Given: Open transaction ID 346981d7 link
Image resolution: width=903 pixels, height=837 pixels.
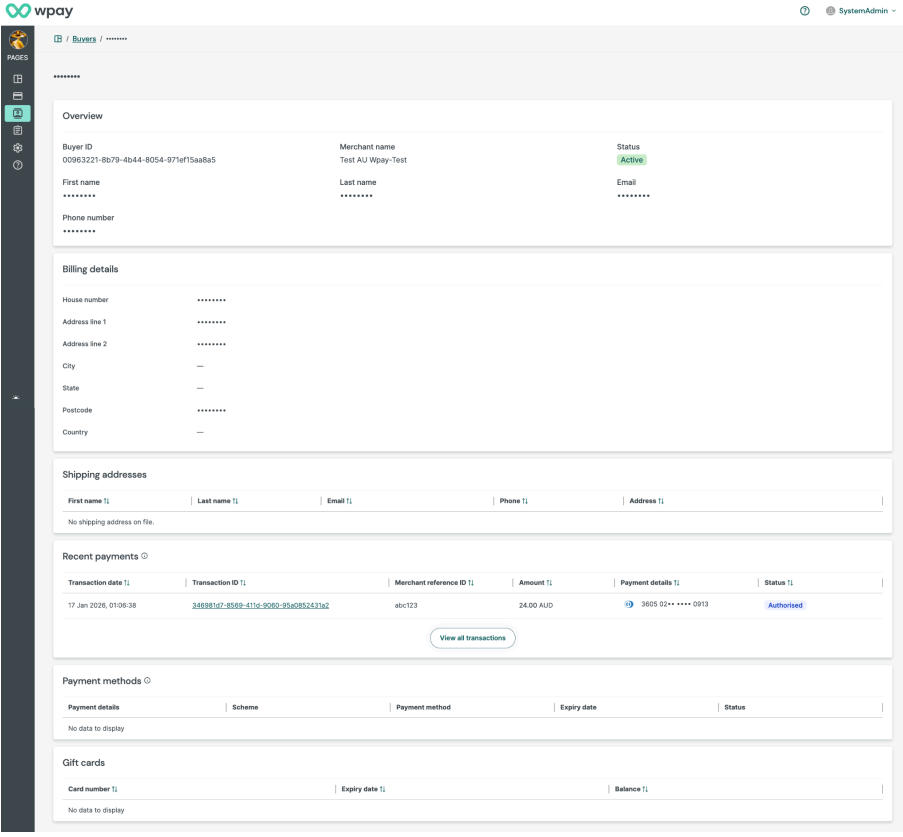Looking at the screenshot, I should pyautogui.click(x=260, y=605).
